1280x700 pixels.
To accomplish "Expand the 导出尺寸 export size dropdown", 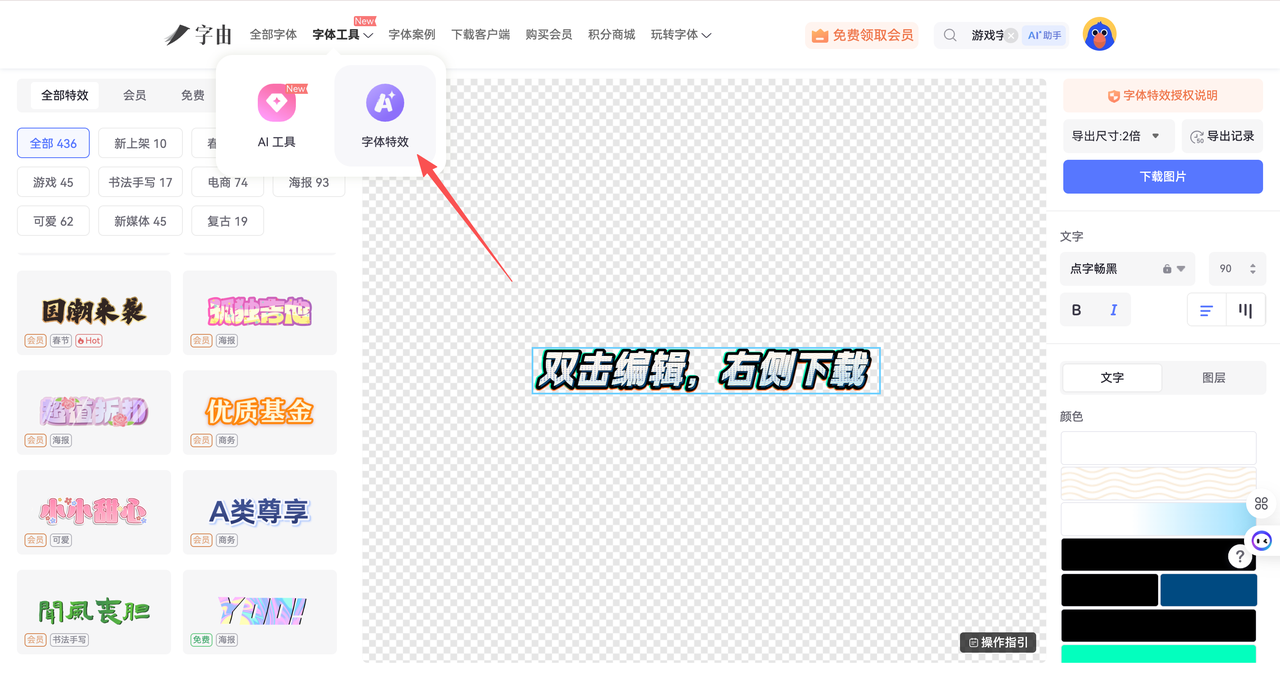I will [1117, 136].
